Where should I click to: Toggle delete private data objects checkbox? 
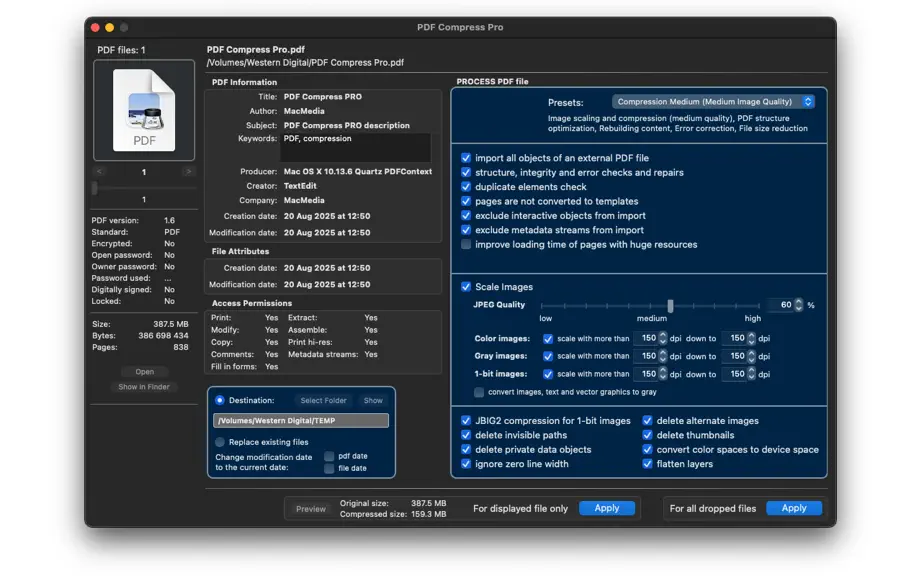pyautogui.click(x=466, y=450)
